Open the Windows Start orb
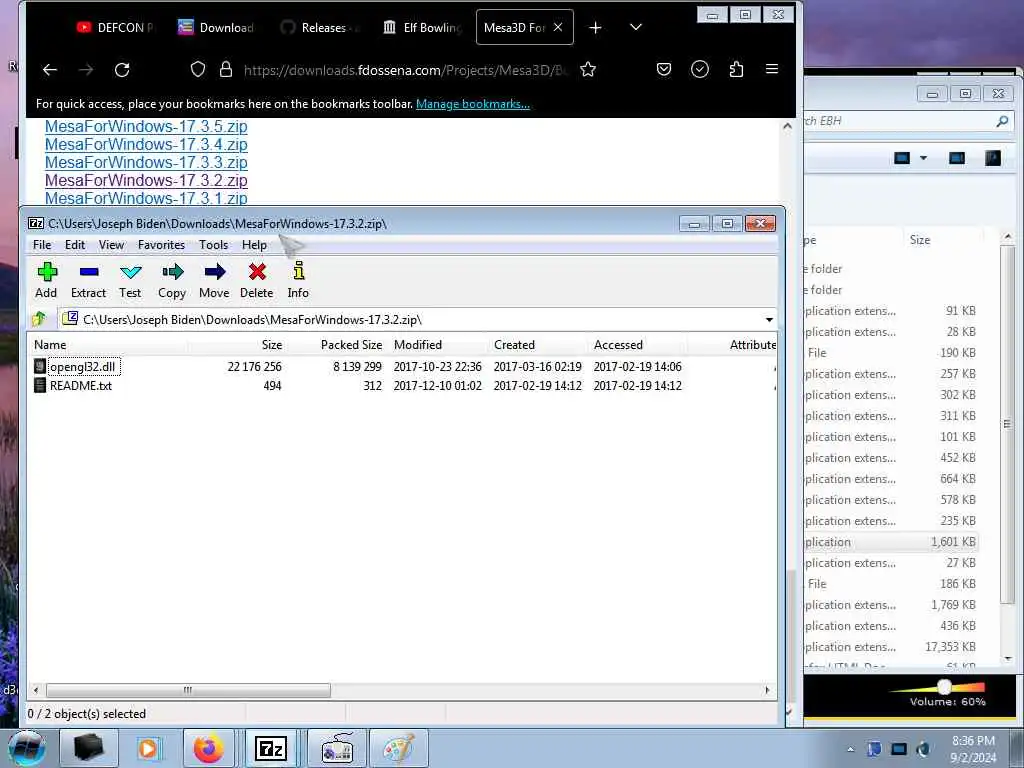 [27, 748]
